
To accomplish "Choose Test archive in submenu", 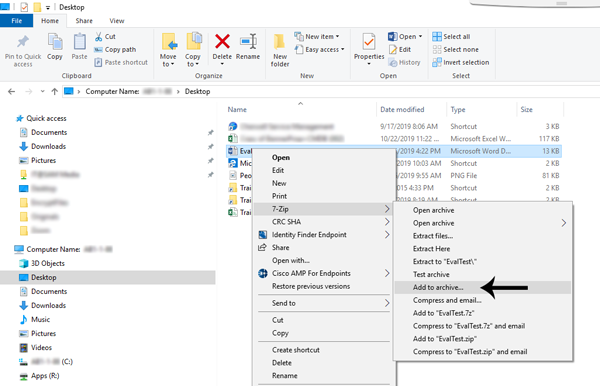I will [483, 274].
